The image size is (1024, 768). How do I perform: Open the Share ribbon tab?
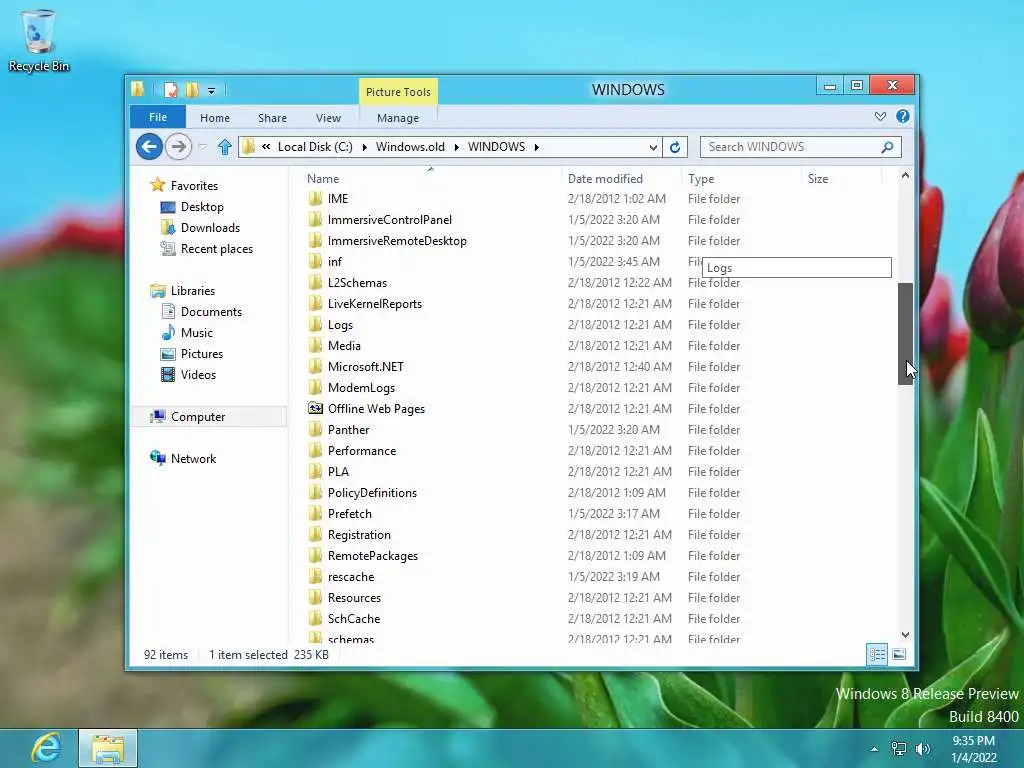[272, 118]
